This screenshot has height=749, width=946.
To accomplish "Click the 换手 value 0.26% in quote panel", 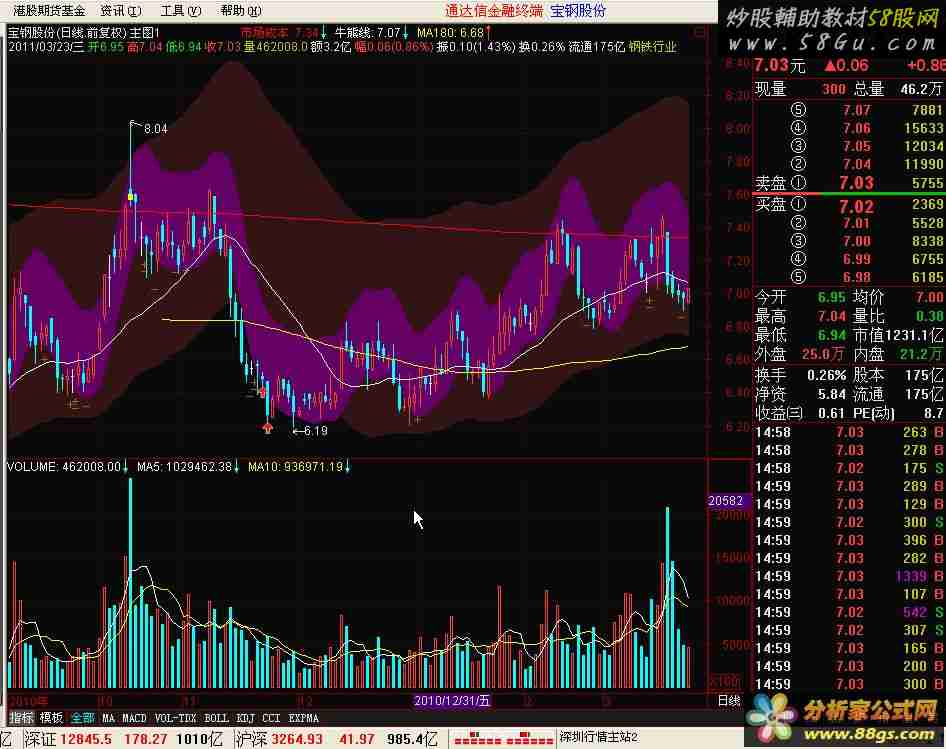I will [x=827, y=375].
